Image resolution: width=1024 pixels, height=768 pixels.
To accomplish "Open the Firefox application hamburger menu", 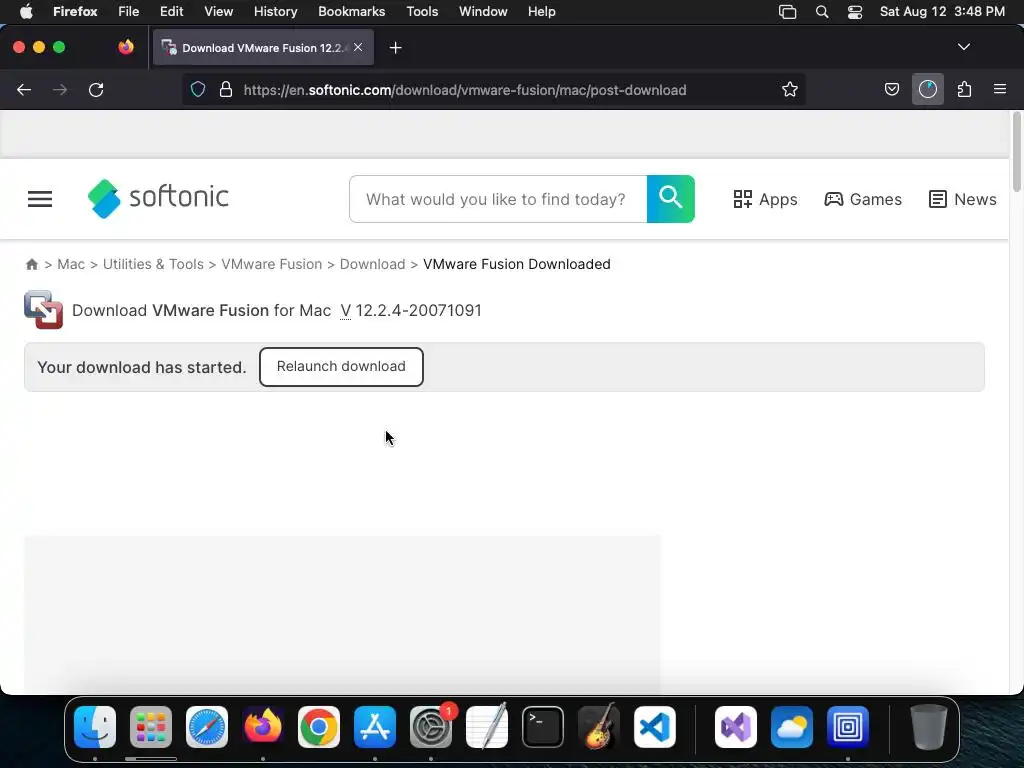I will (1000, 89).
